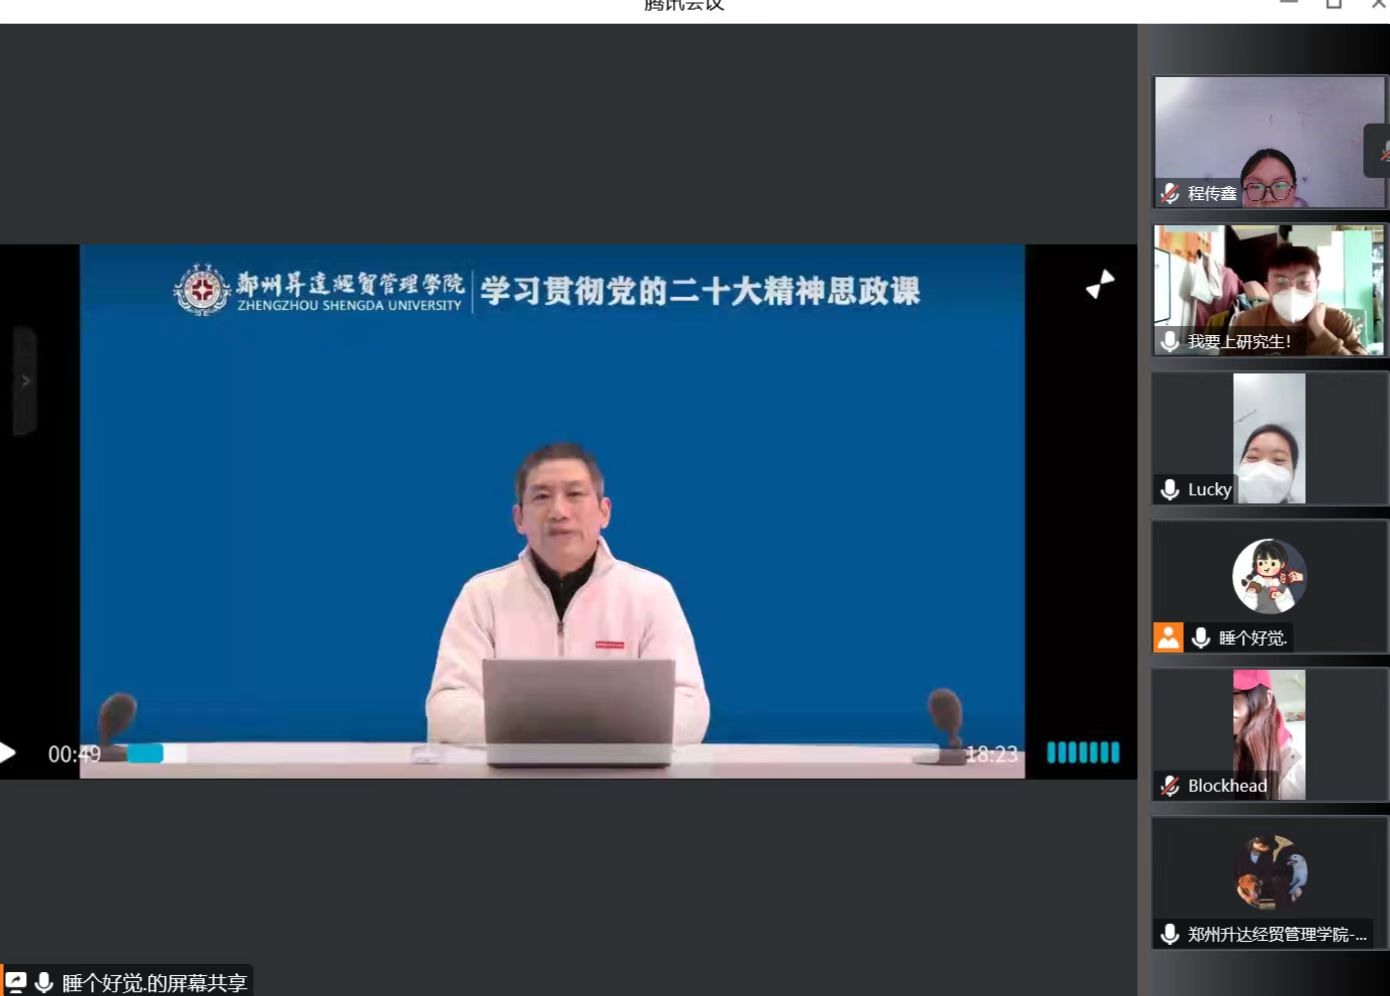Image resolution: width=1390 pixels, height=996 pixels.
Task: Click the exit fullscreen arrows icon on video
Action: pos(1100,285)
